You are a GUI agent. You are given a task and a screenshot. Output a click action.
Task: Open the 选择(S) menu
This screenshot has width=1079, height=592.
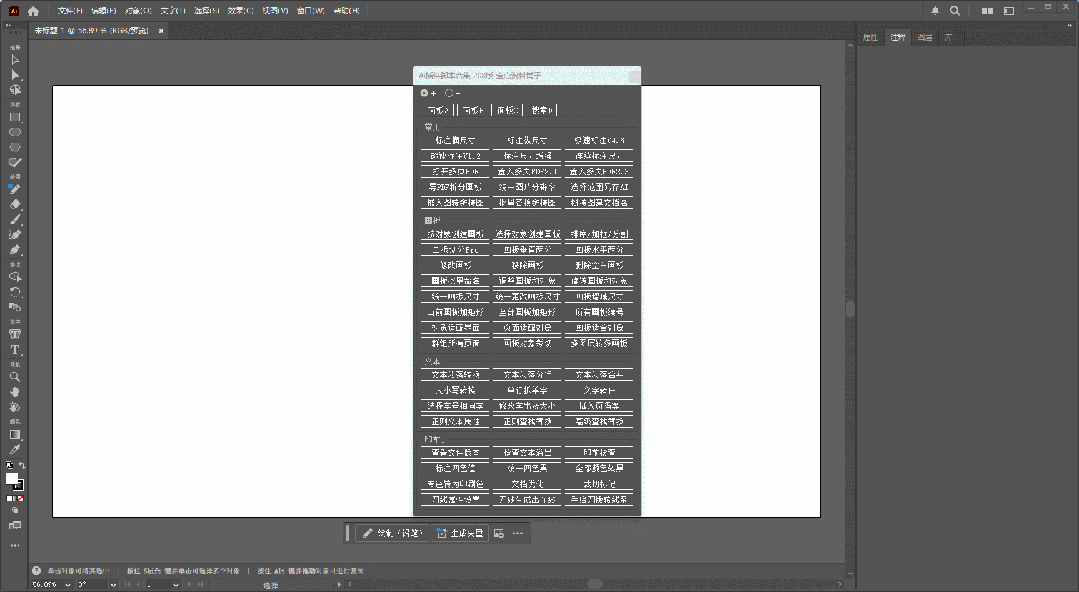pos(206,10)
